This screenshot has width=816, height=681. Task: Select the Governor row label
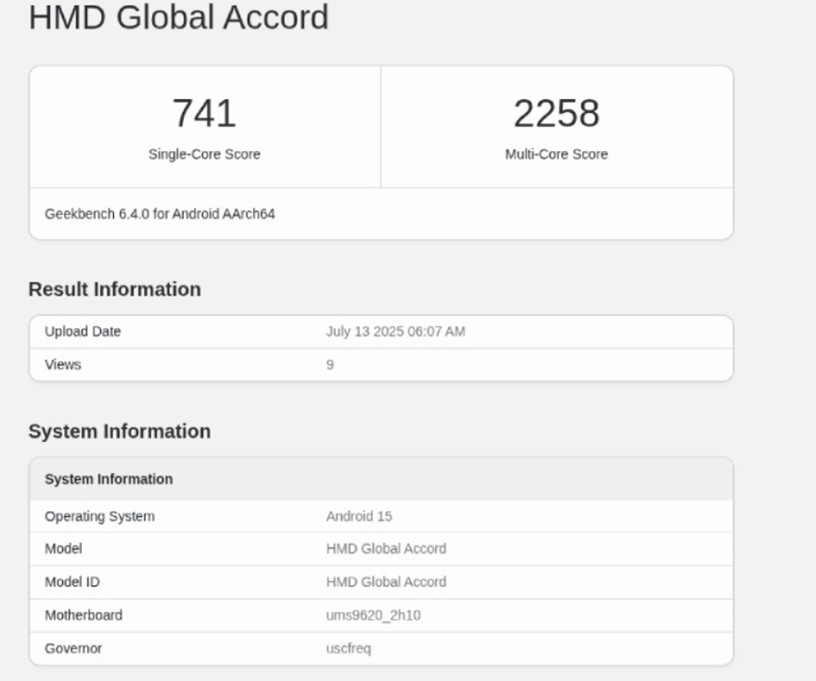click(73, 648)
